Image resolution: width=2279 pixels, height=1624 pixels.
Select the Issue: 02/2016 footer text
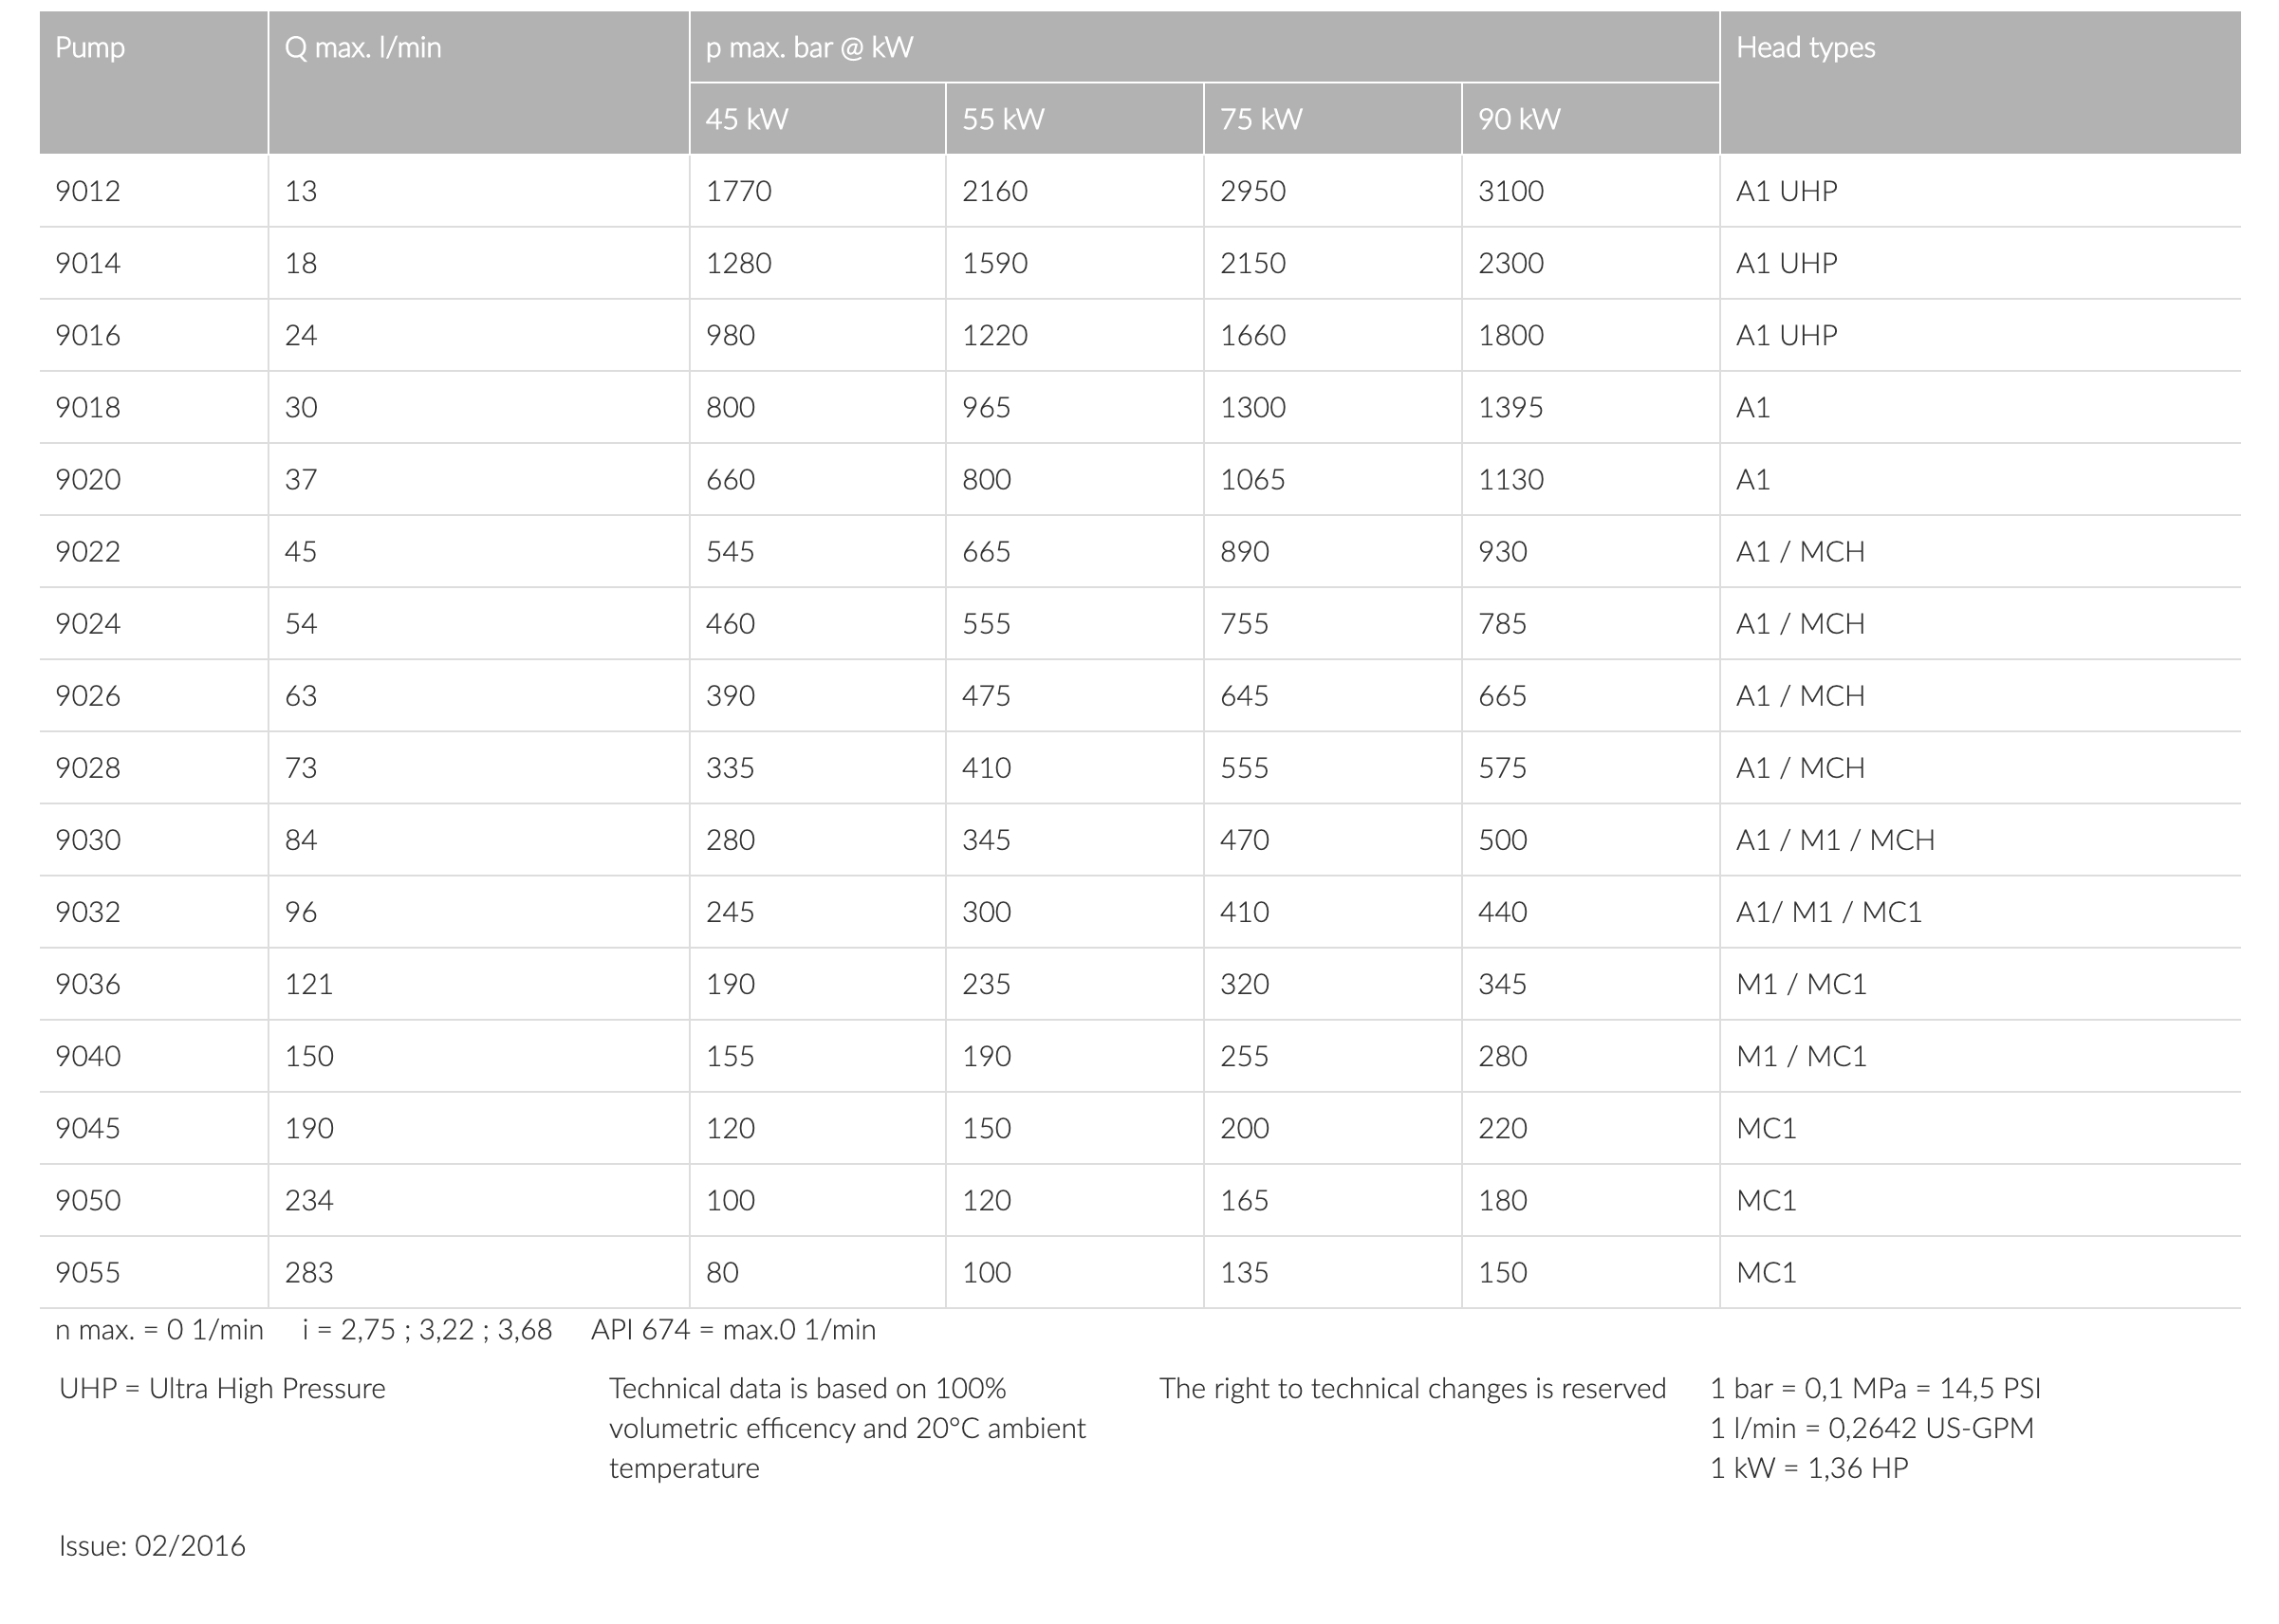152,1546
